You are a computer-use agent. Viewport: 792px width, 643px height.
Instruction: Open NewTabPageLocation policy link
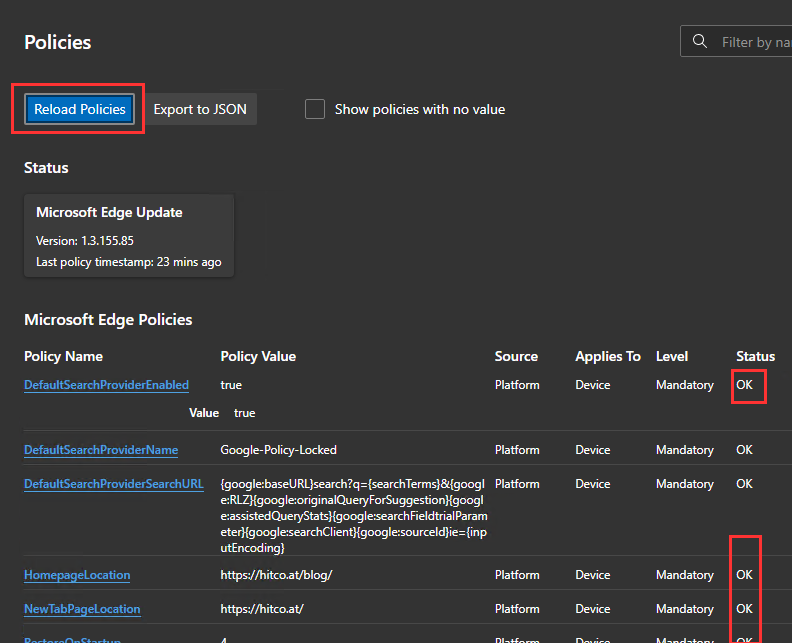pos(82,609)
